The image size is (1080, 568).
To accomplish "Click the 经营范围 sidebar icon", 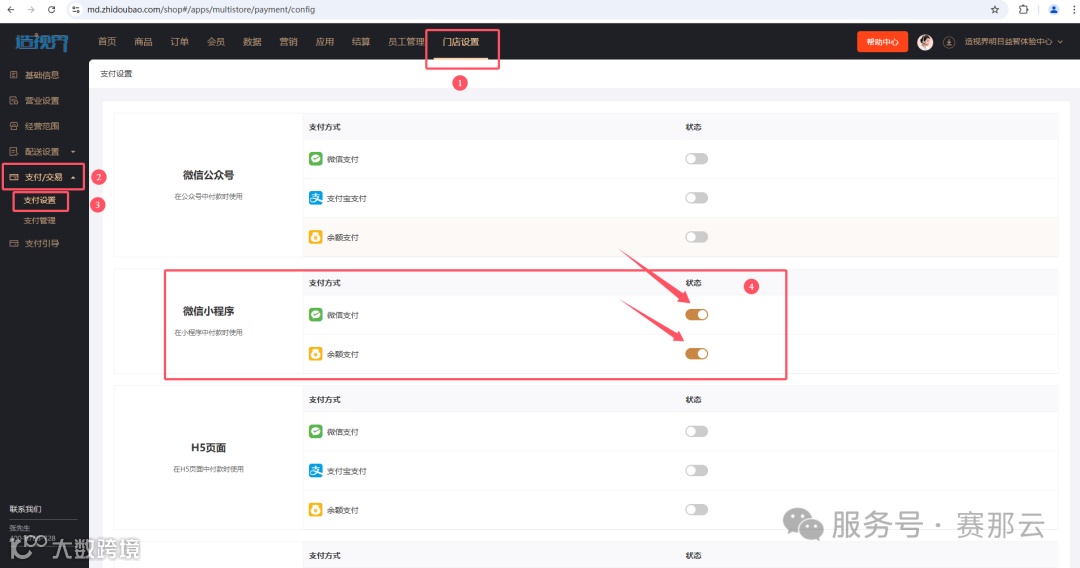I will point(14,126).
